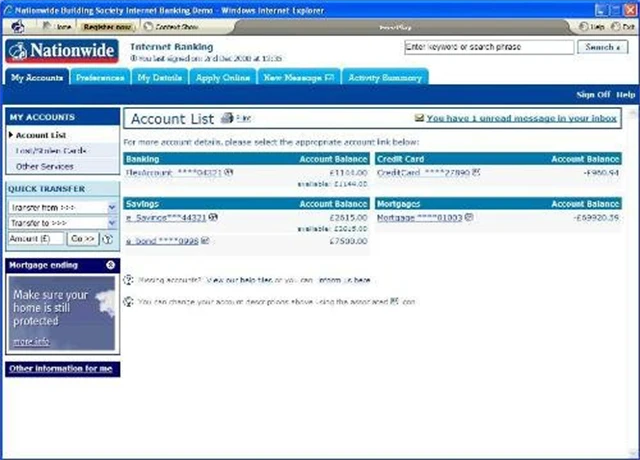Click Register now toolbar button

[x=107, y=27]
